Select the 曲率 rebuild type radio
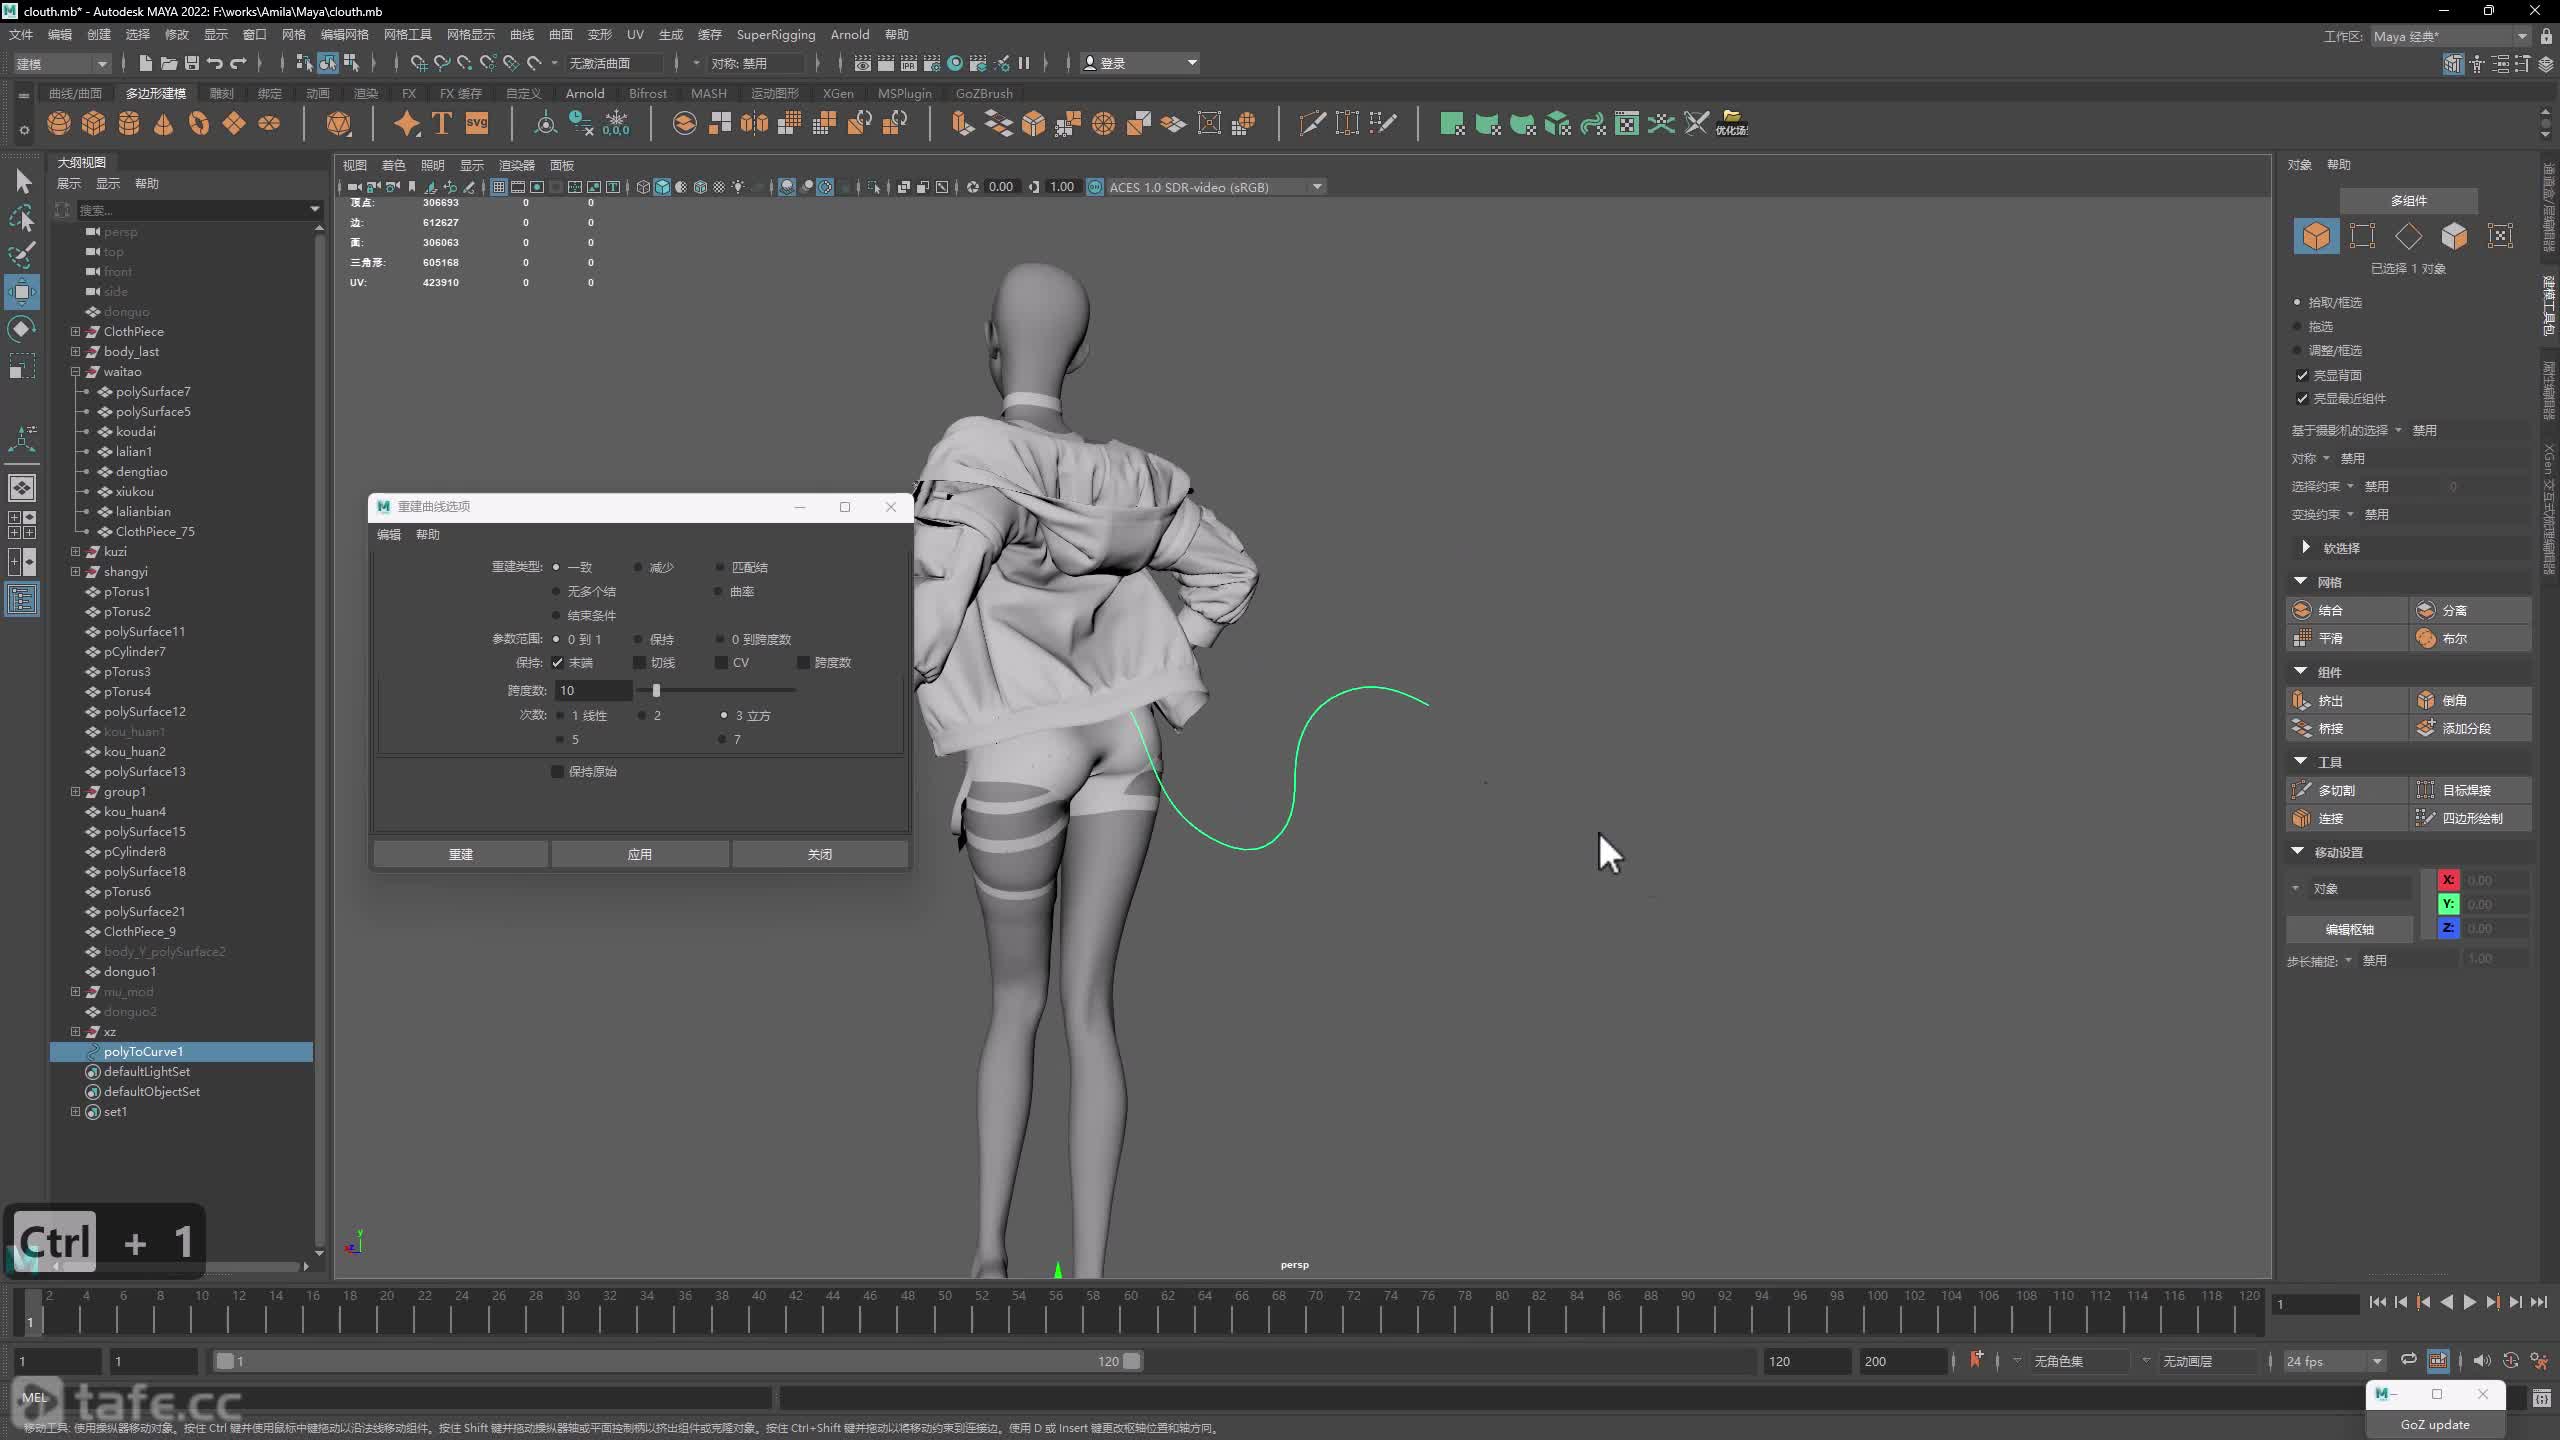Viewport: 2560px width, 1440px height. coord(719,591)
